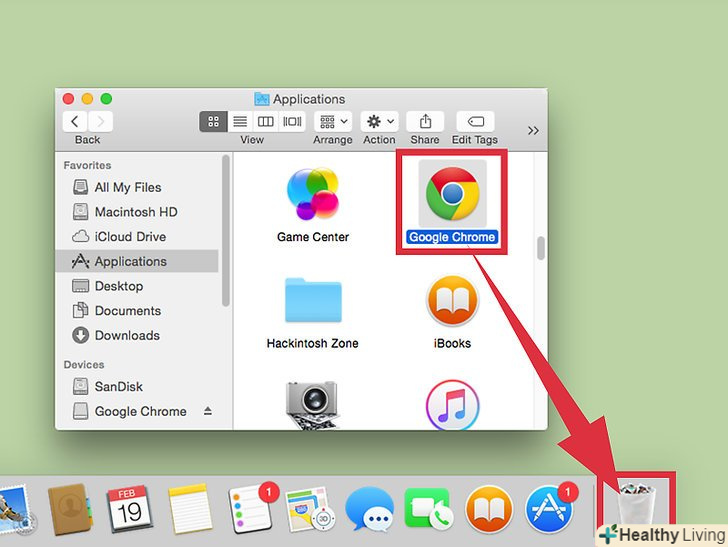Open Maps from the Dock
The height and width of the screenshot is (547, 728).
(x=310, y=509)
